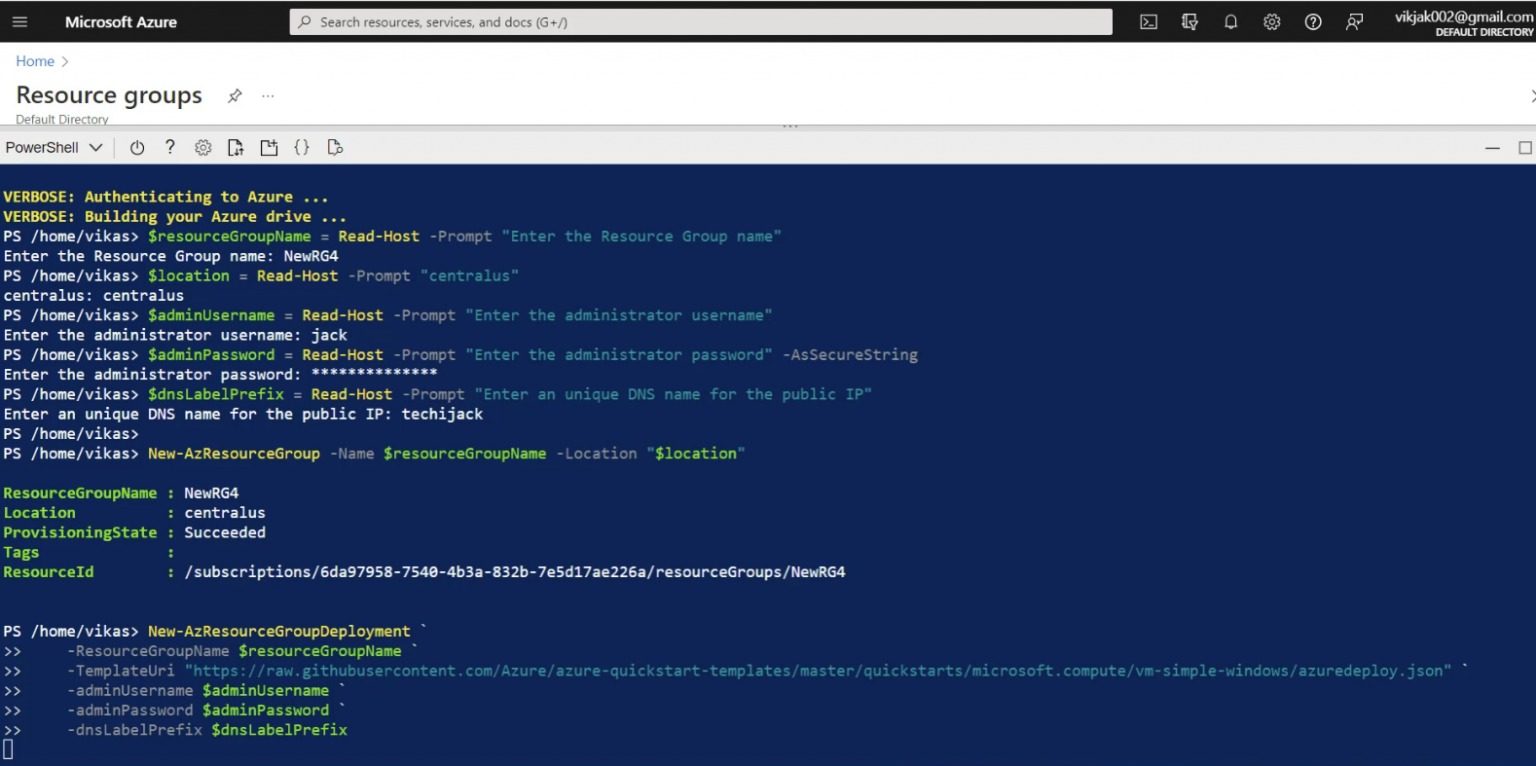Open the directory and subscription filter
Viewport: 1536px width, 766px height.
1189,21
